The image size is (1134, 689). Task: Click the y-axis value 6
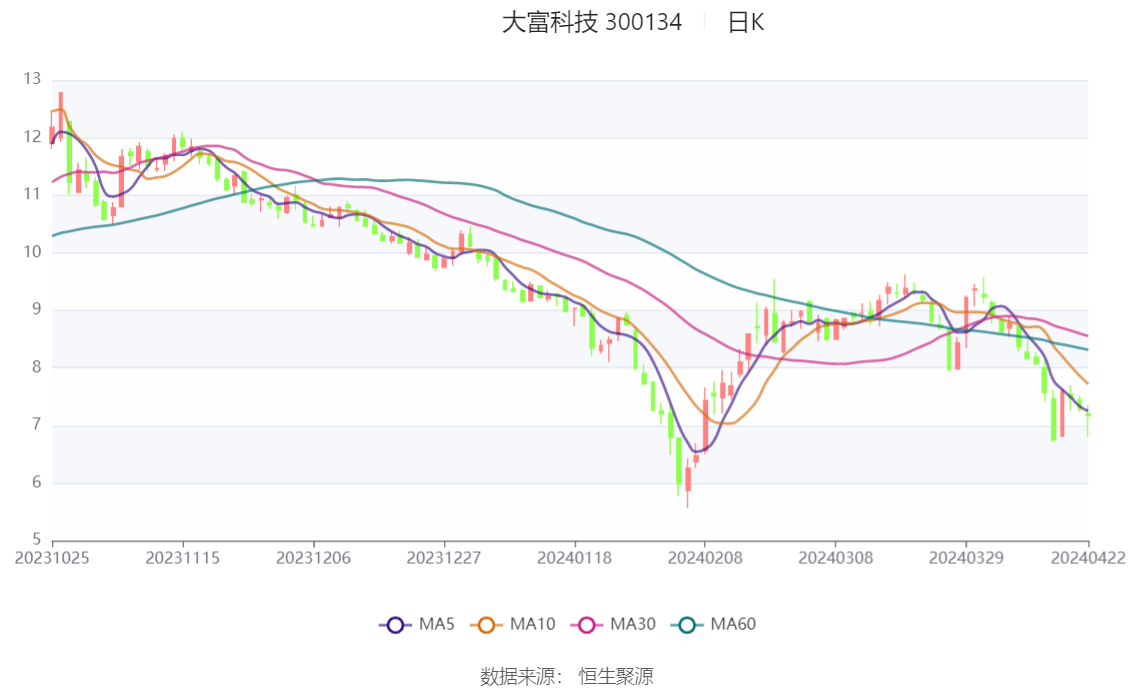click(36, 482)
